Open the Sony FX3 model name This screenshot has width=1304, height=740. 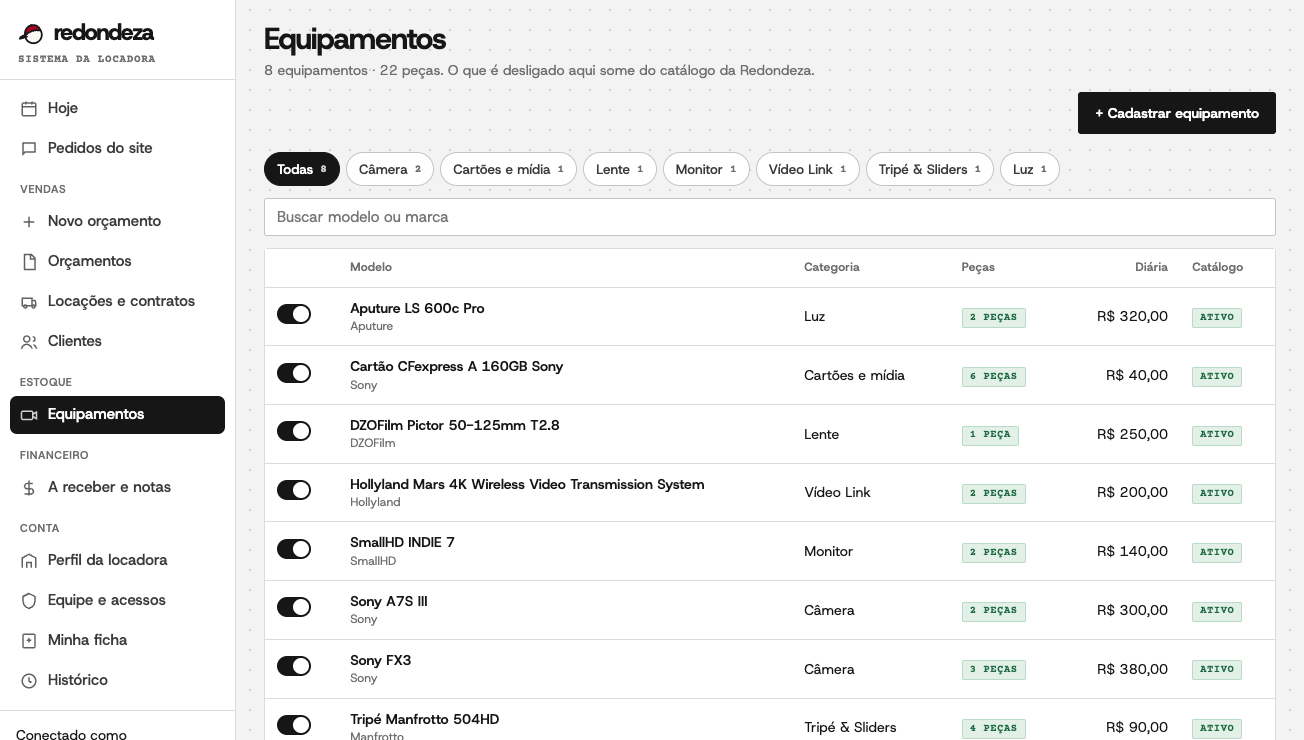(x=380, y=660)
